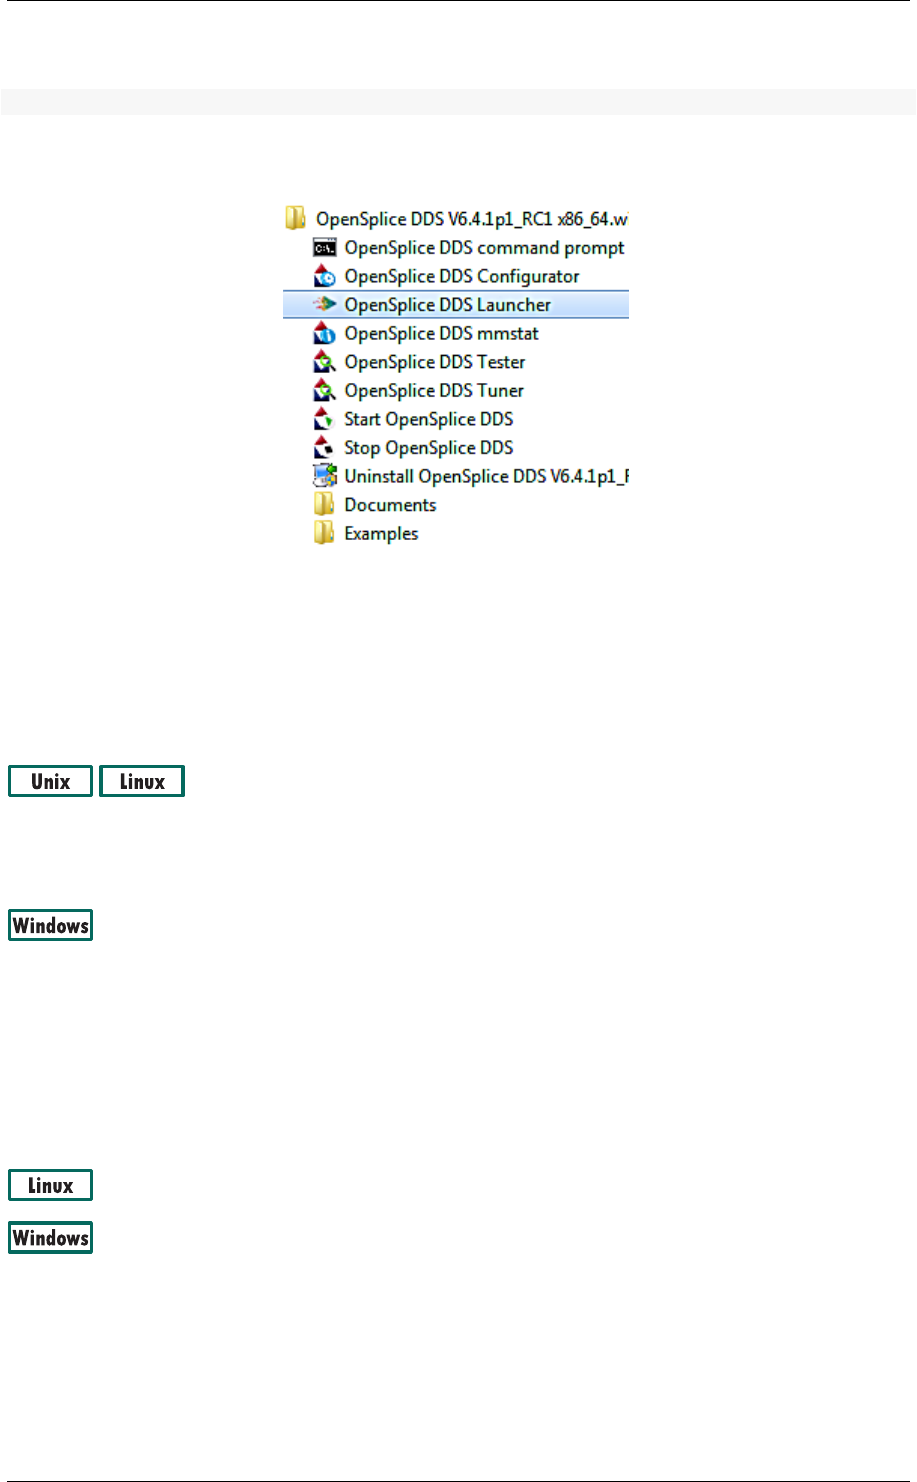Screen dimensions: 917x1482
Task: Click the Documents folder icon
Action: pyautogui.click(x=324, y=504)
